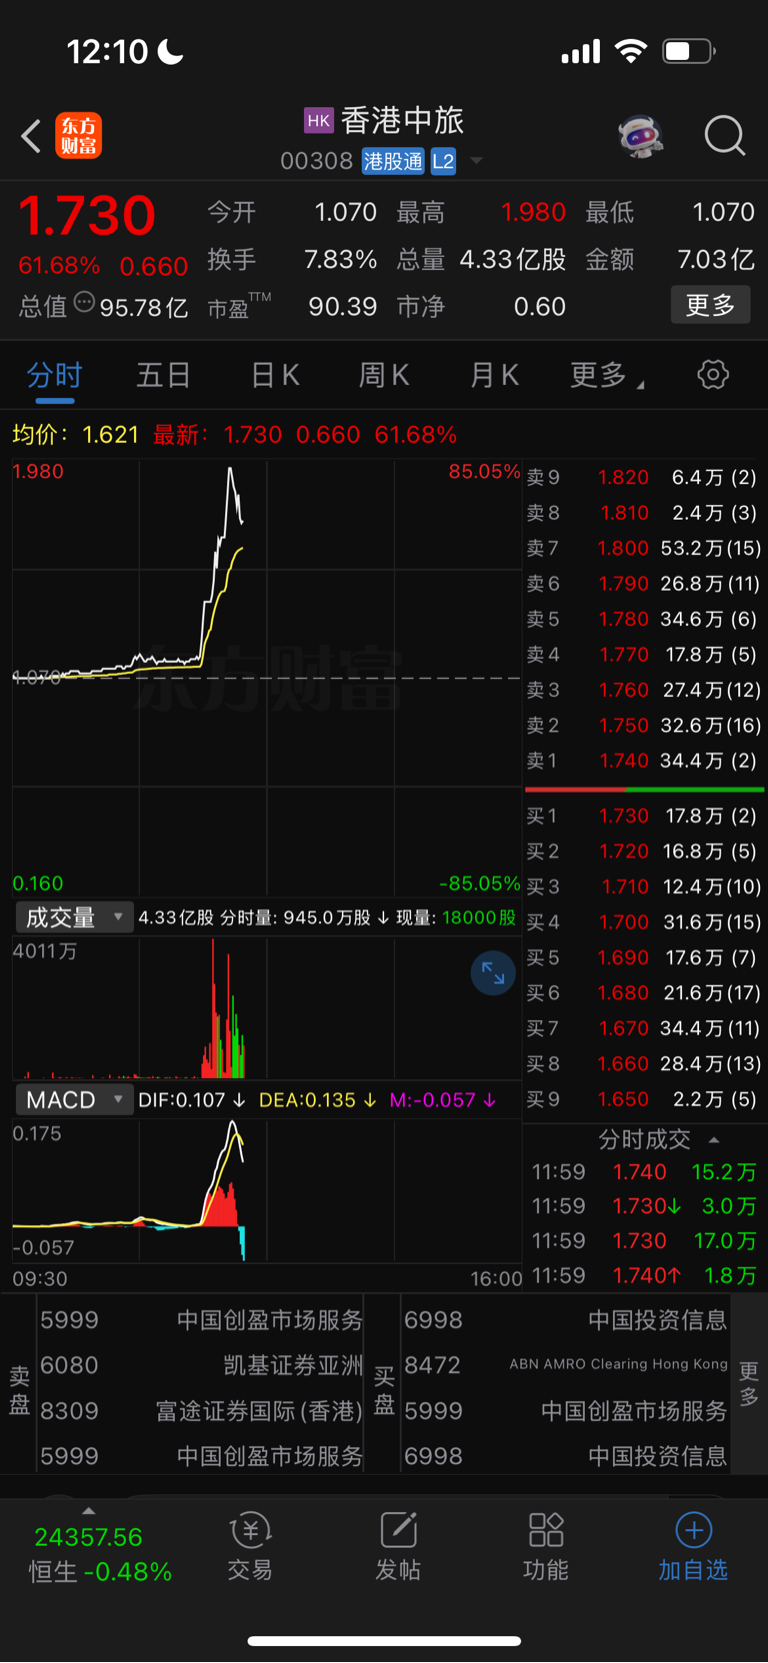Tap the L2 level badge
This screenshot has width=768, height=1663.
443,161
